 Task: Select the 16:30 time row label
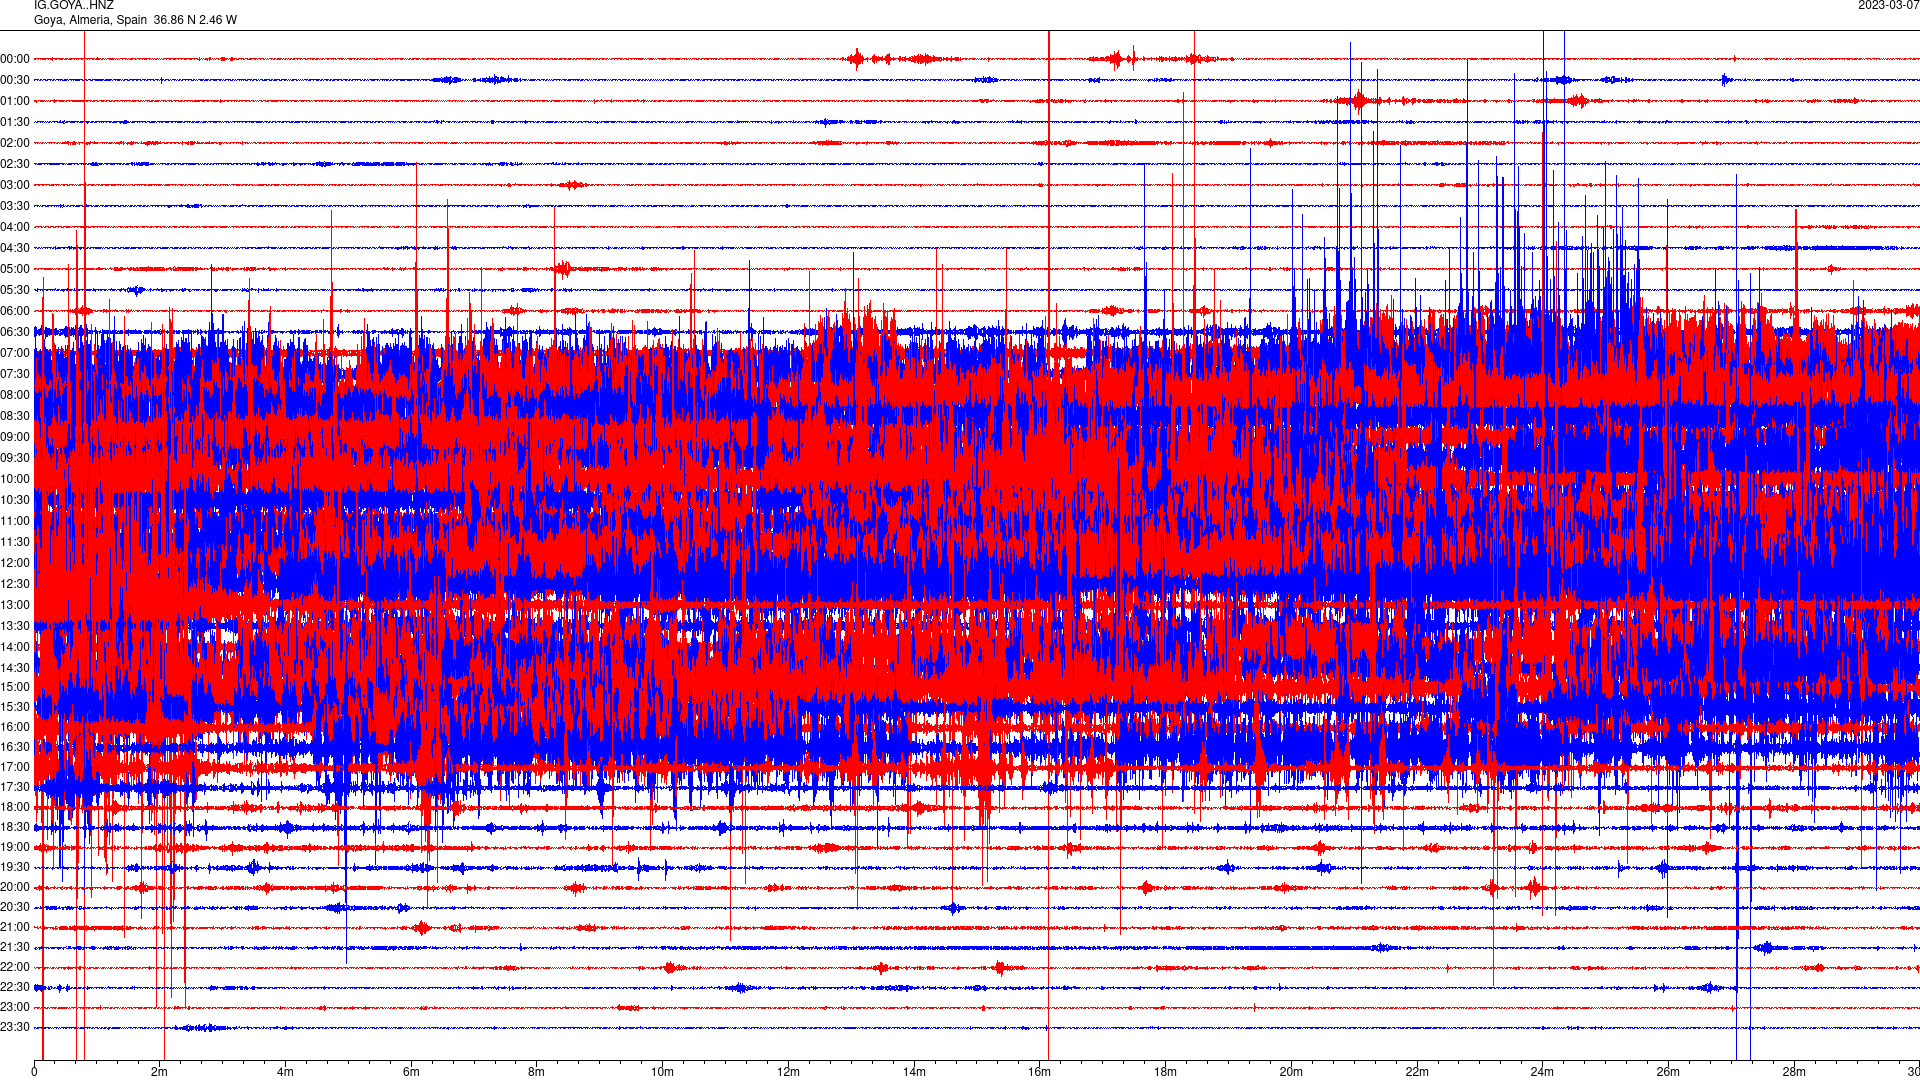click(15, 747)
